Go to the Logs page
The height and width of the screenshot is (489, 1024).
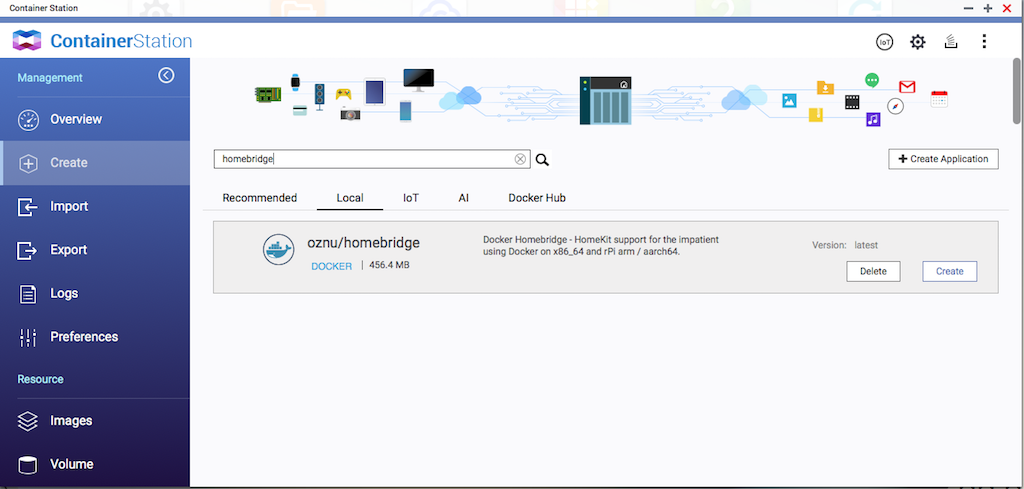pyautogui.click(x=64, y=293)
